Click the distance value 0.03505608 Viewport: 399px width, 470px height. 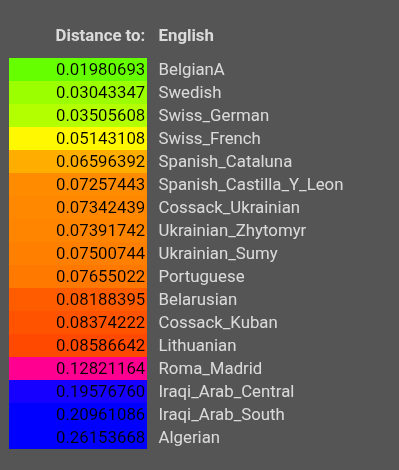tap(78, 116)
